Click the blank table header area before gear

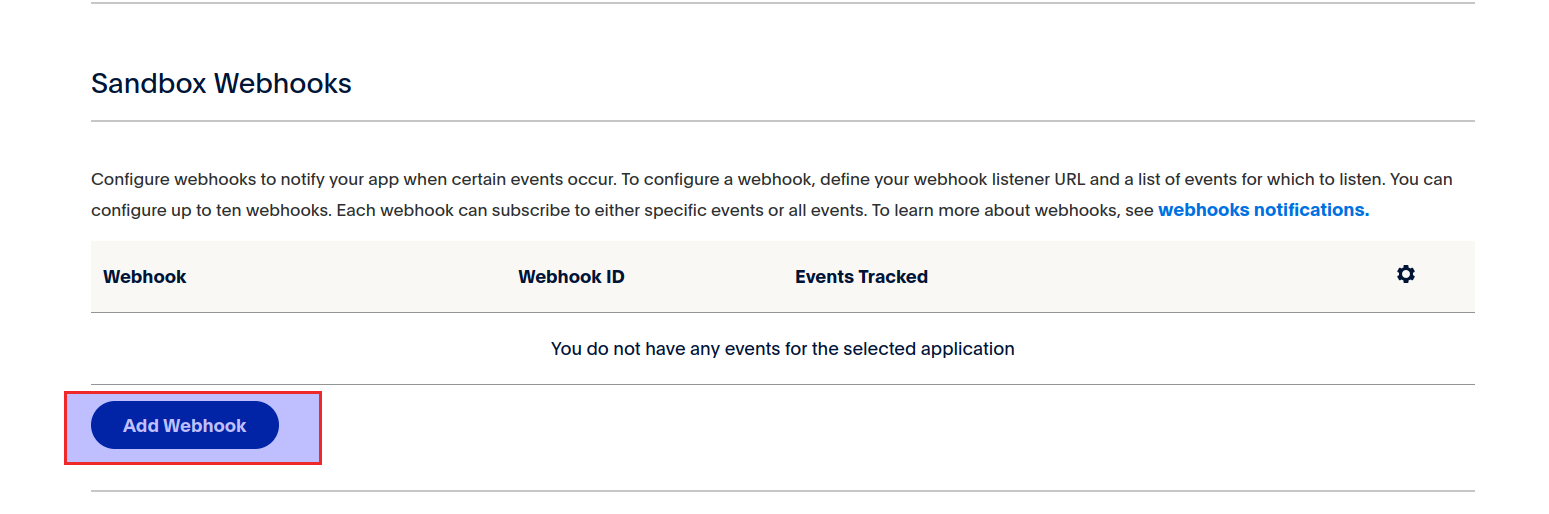click(1150, 277)
